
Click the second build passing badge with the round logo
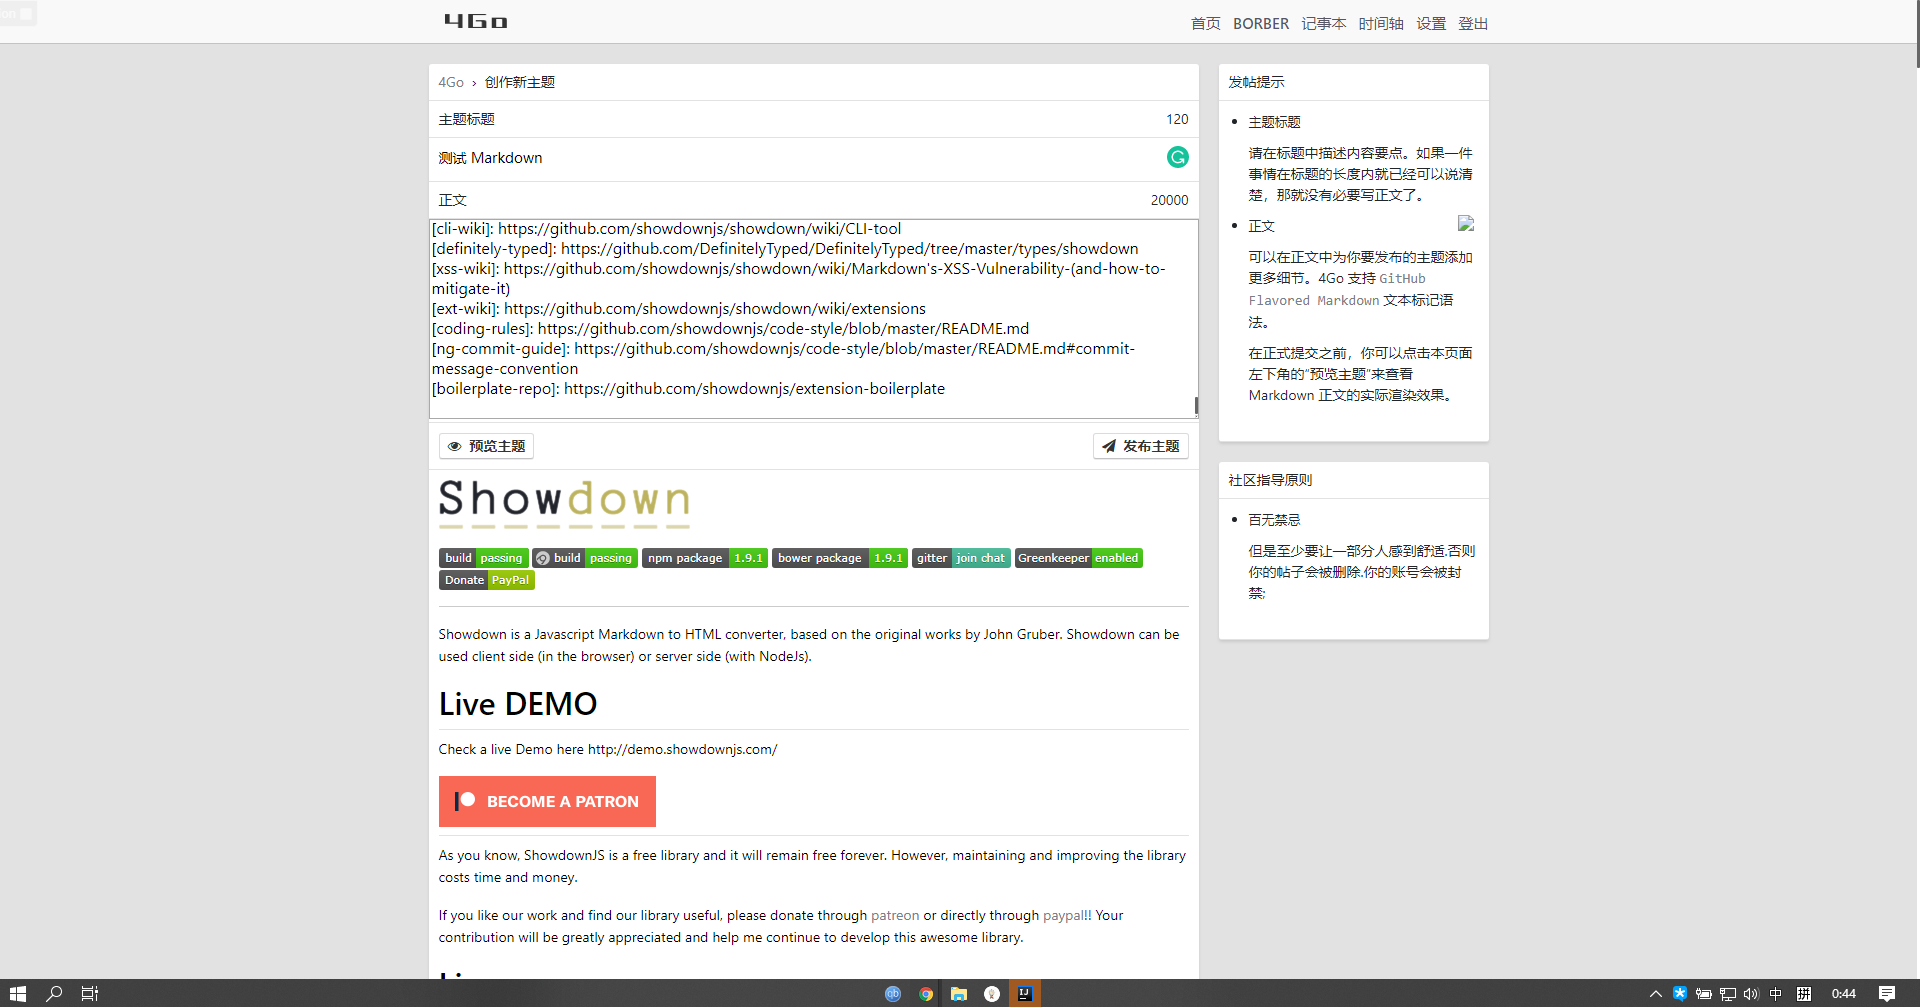[x=585, y=558]
